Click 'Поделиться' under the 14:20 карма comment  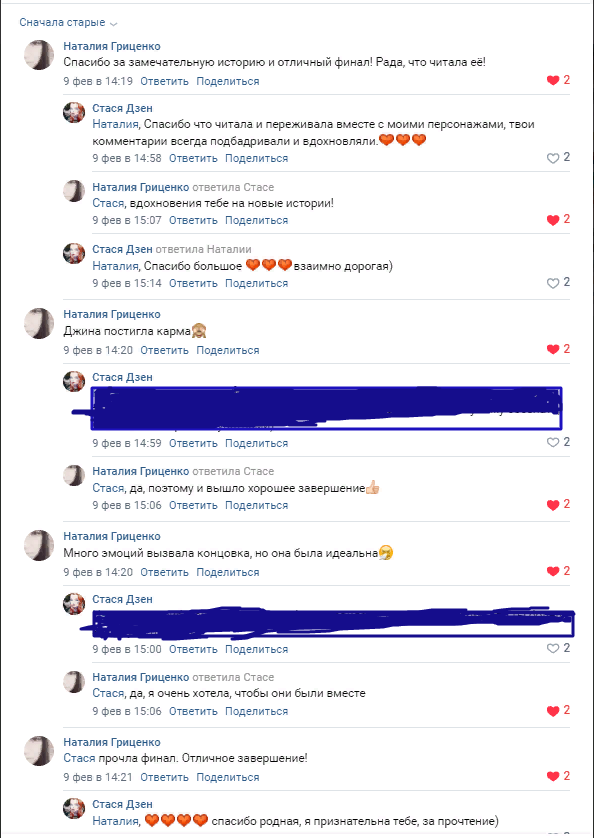point(228,350)
